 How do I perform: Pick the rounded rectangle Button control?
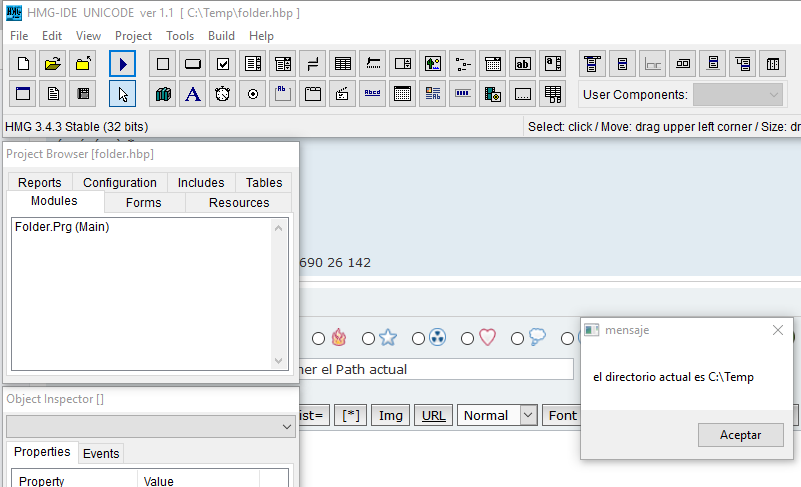pyautogui.click(x=193, y=64)
